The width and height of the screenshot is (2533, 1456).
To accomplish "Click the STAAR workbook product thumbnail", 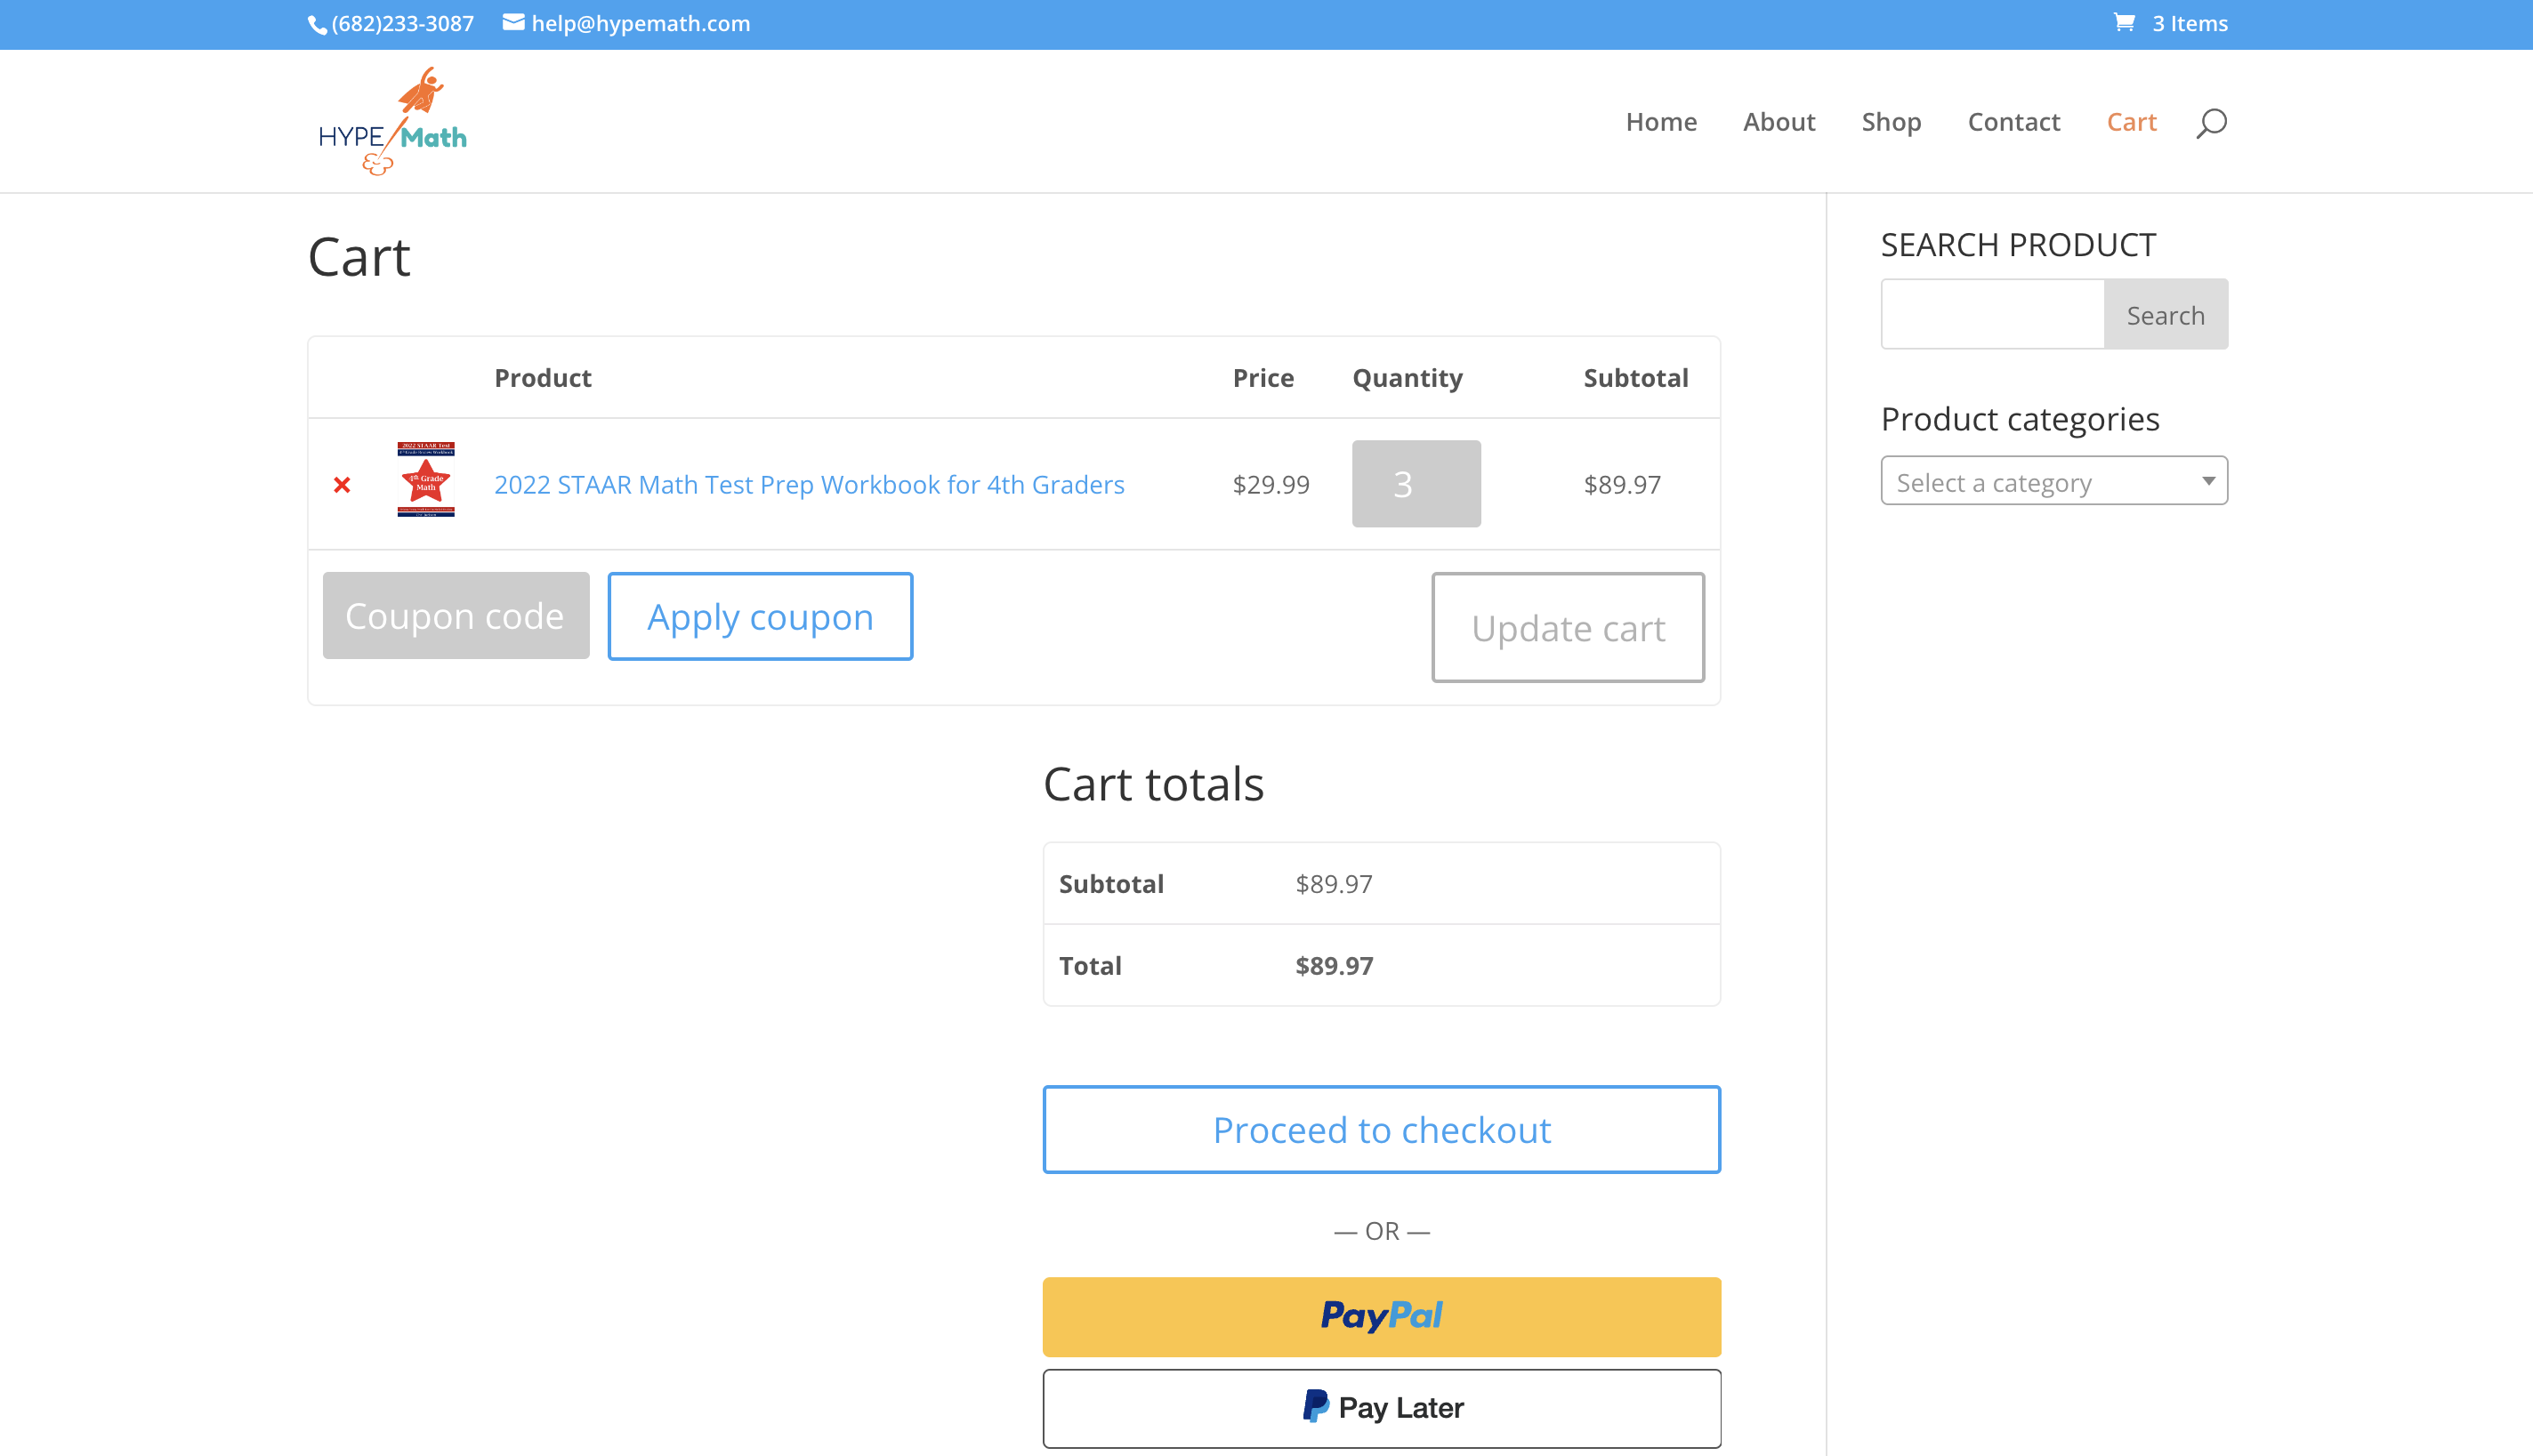I will tap(426, 480).
